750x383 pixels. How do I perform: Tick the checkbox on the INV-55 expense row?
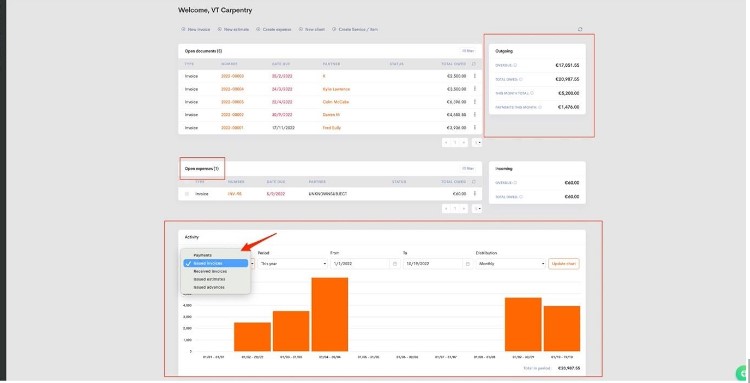click(187, 194)
